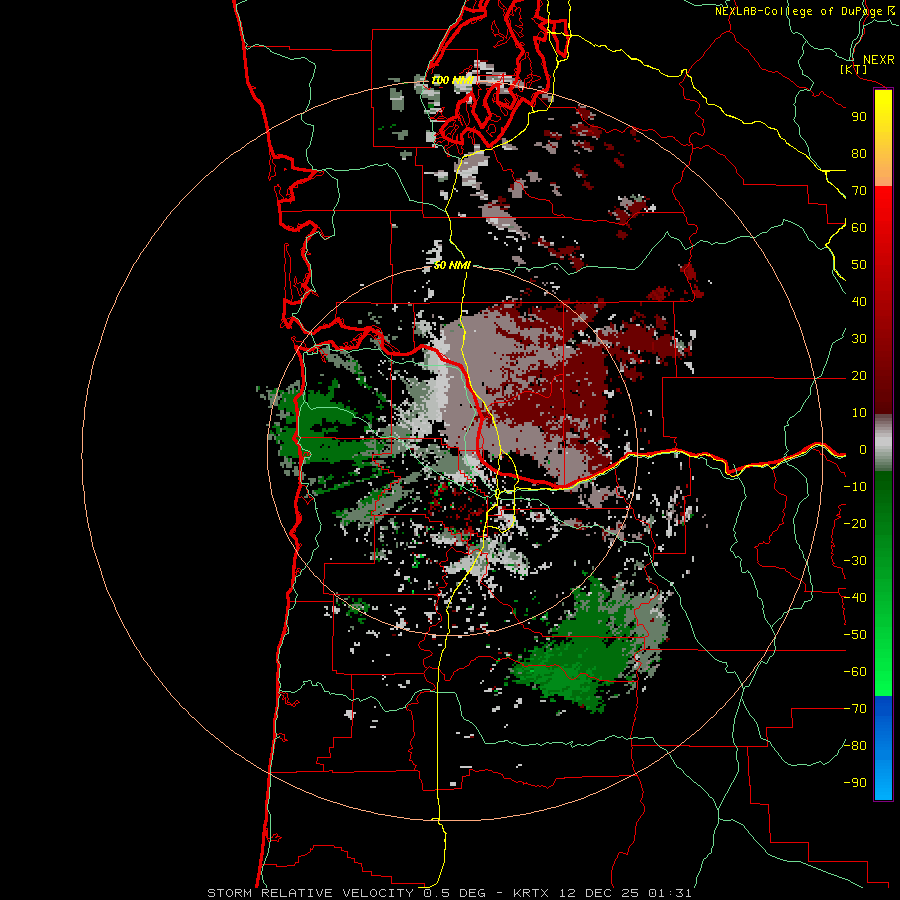Click the -20 value on the velocity scale
The image size is (900, 900).
point(855,524)
